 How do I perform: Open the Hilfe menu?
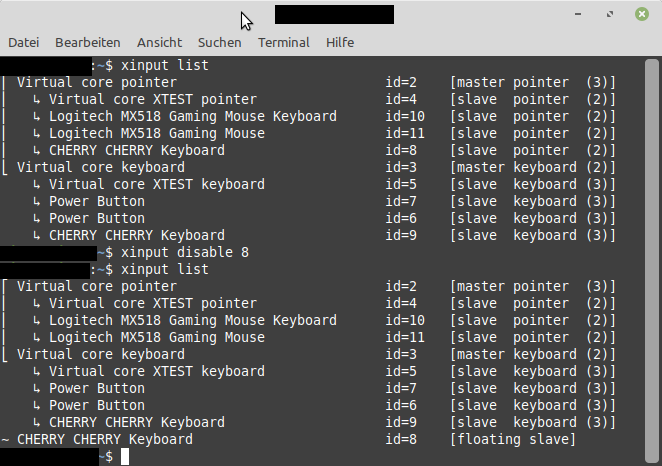340,42
